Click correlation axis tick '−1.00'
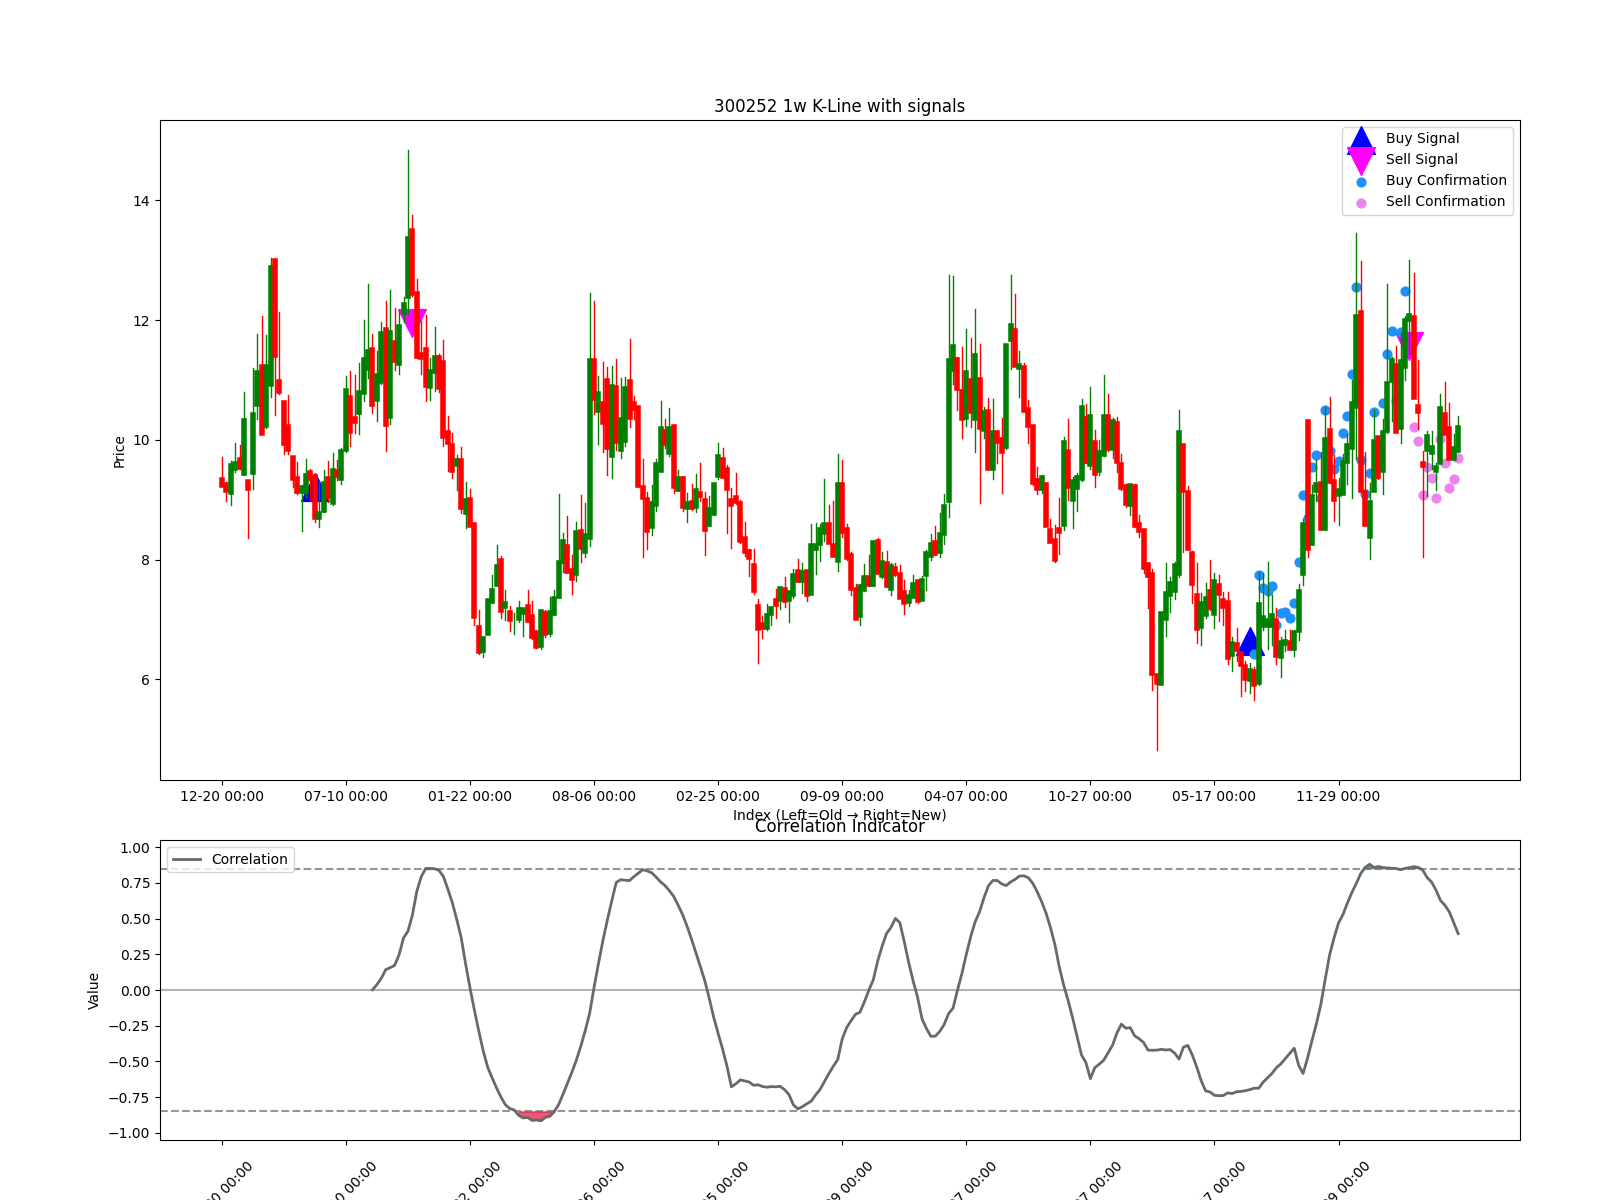Screen dimensions: 1600x1200 [130, 1133]
